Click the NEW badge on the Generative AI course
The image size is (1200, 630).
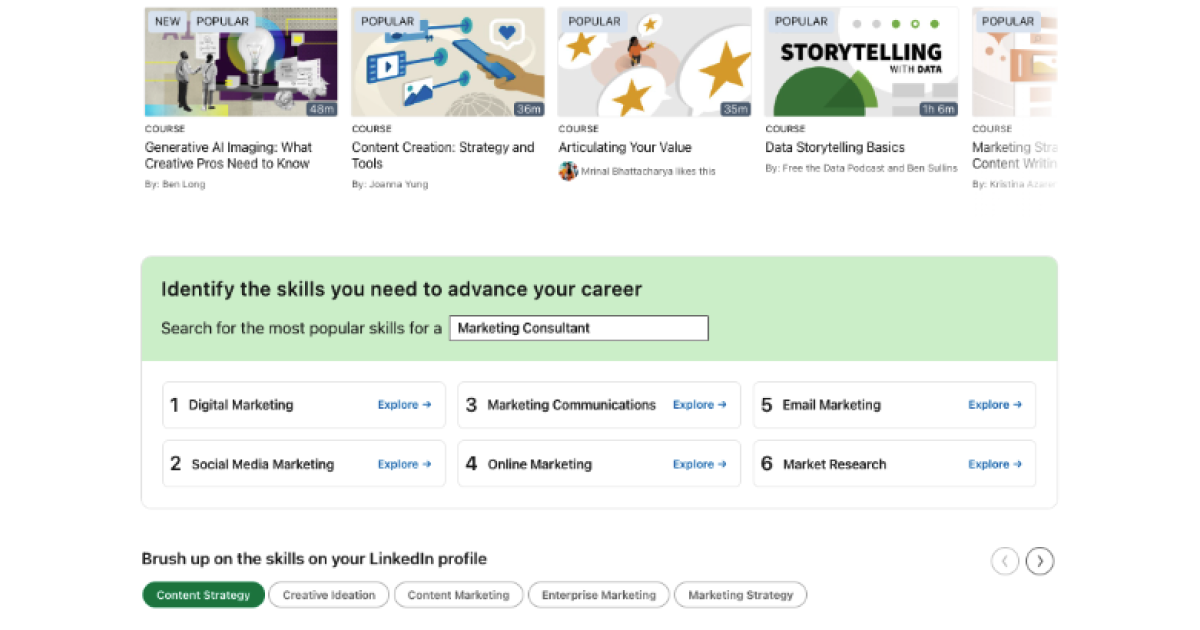tap(167, 20)
